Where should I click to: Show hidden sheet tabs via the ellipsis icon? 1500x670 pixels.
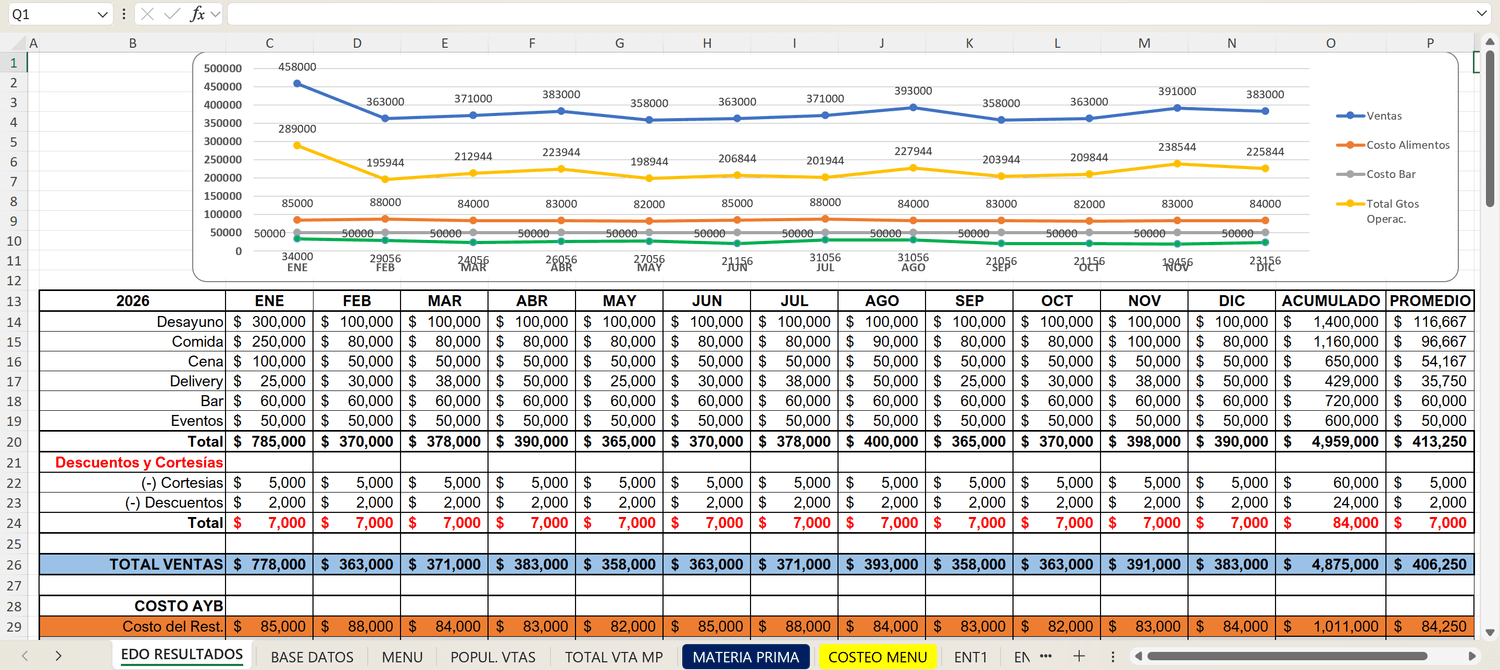point(1046,656)
